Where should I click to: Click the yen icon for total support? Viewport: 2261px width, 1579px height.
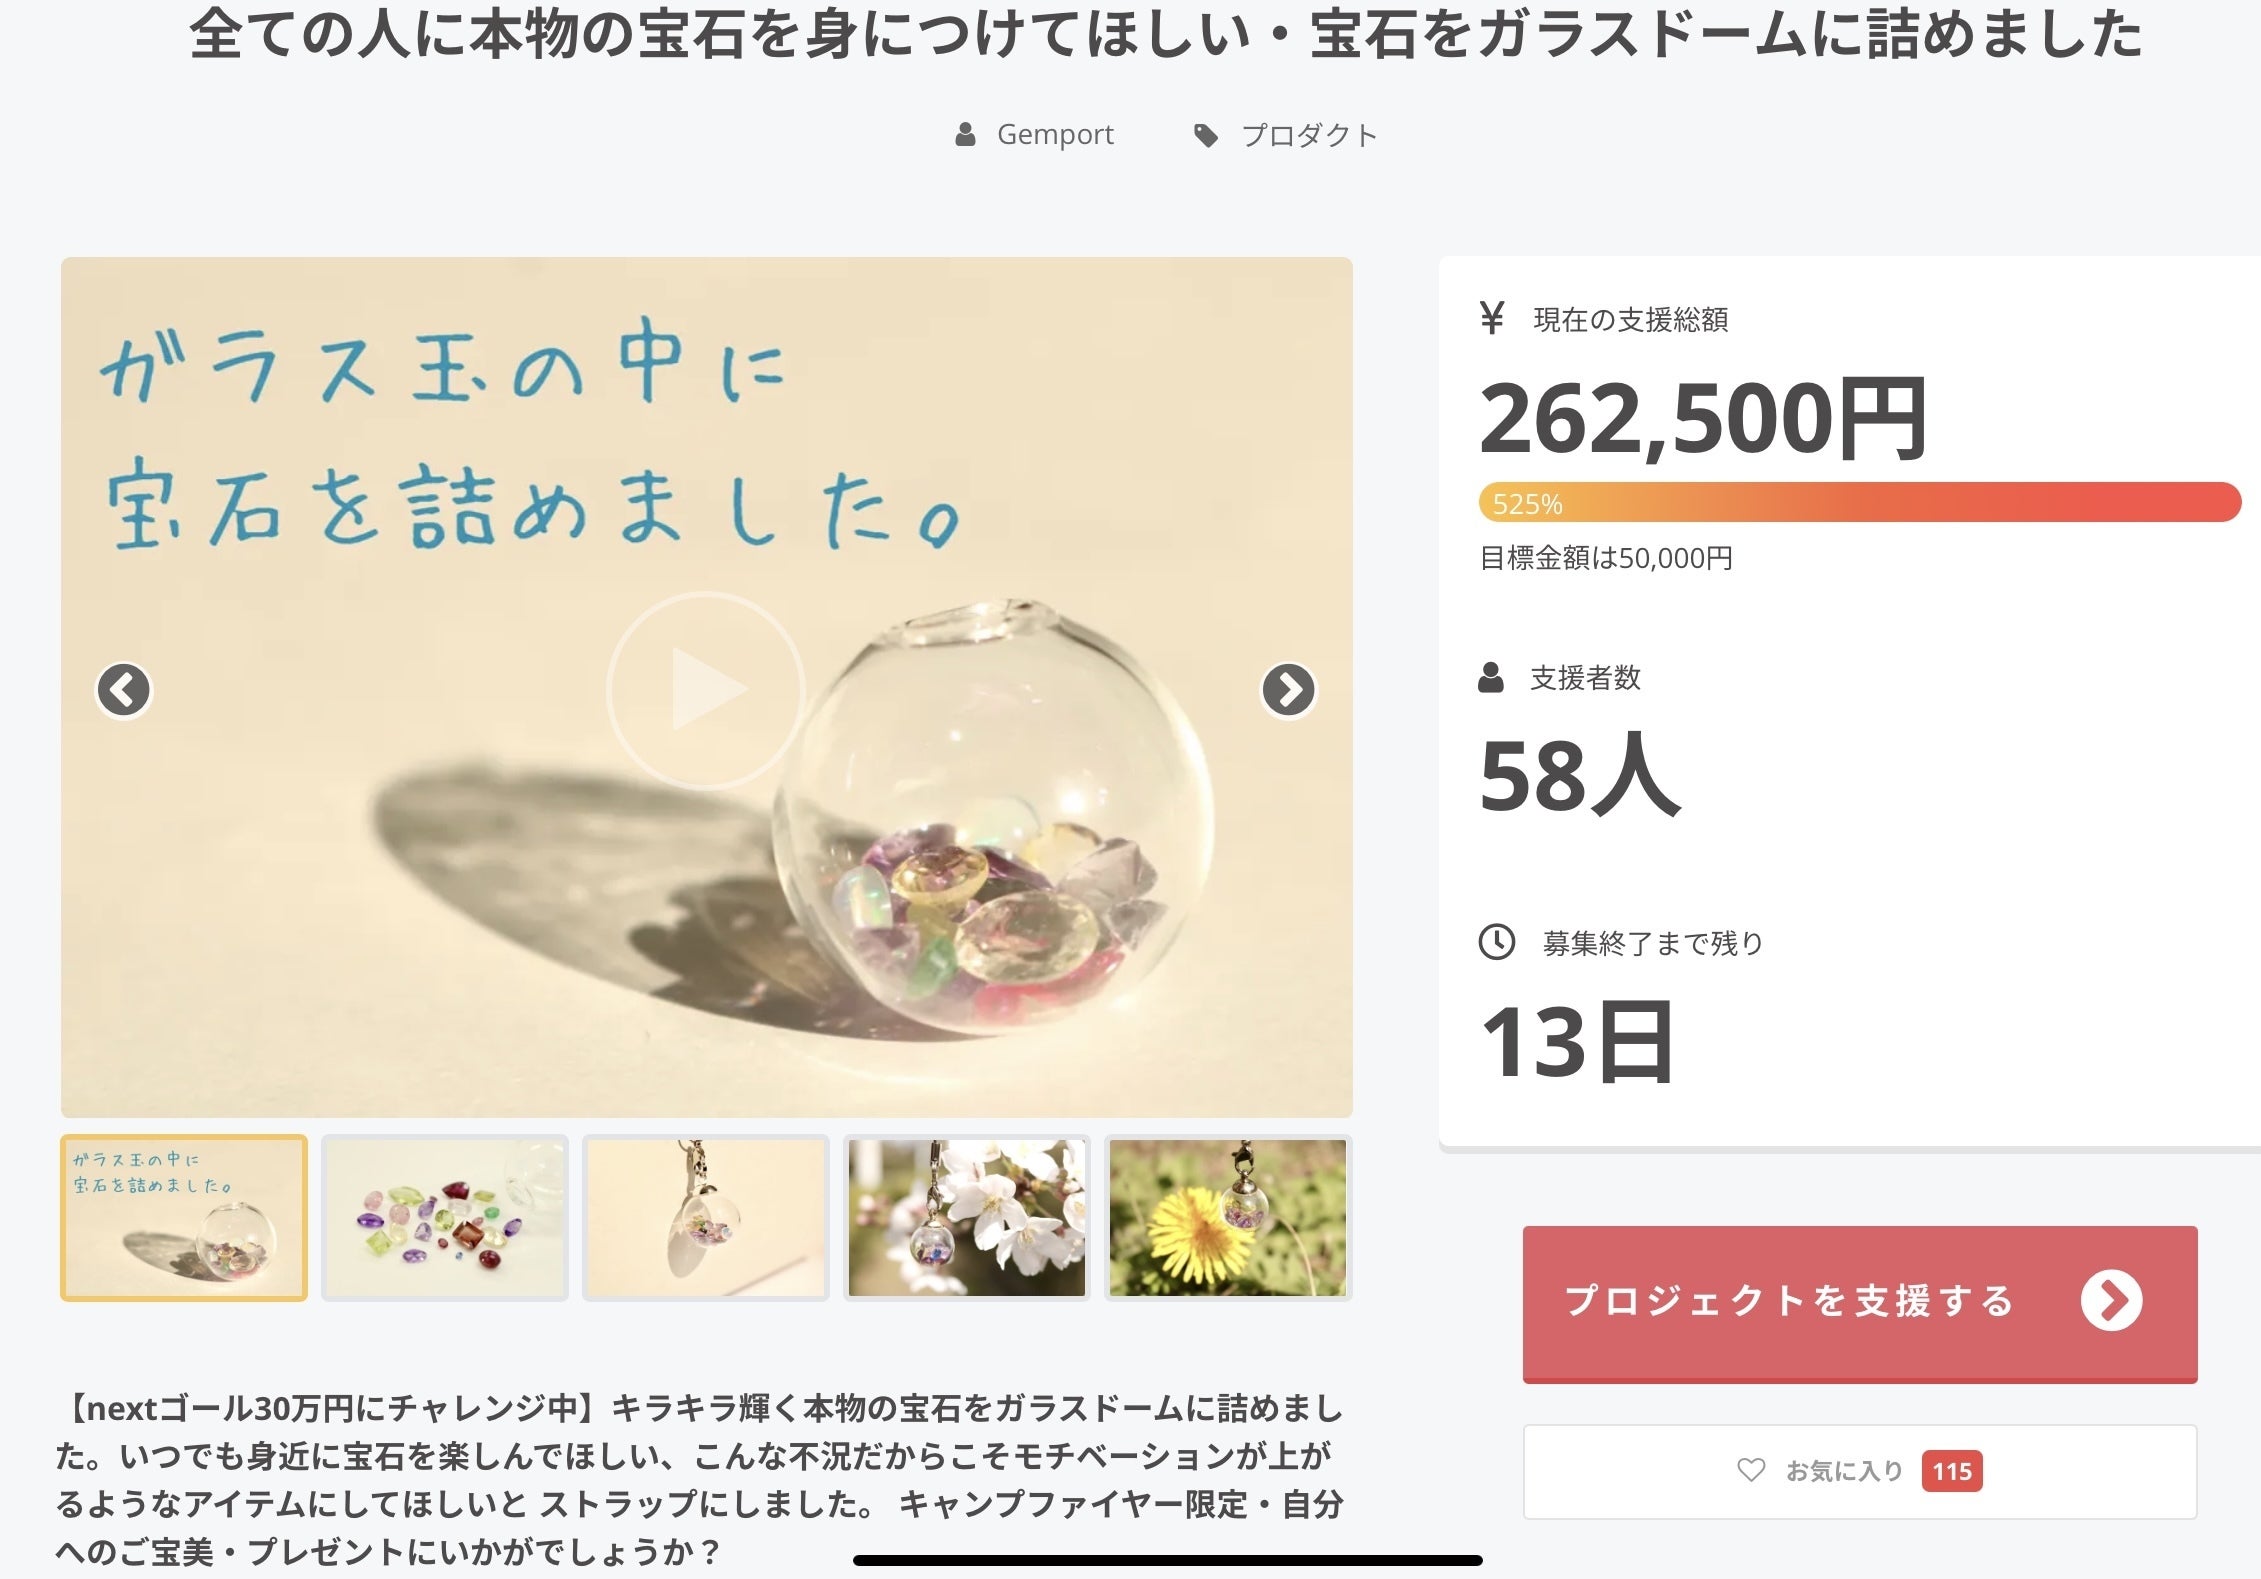tap(1492, 319)
